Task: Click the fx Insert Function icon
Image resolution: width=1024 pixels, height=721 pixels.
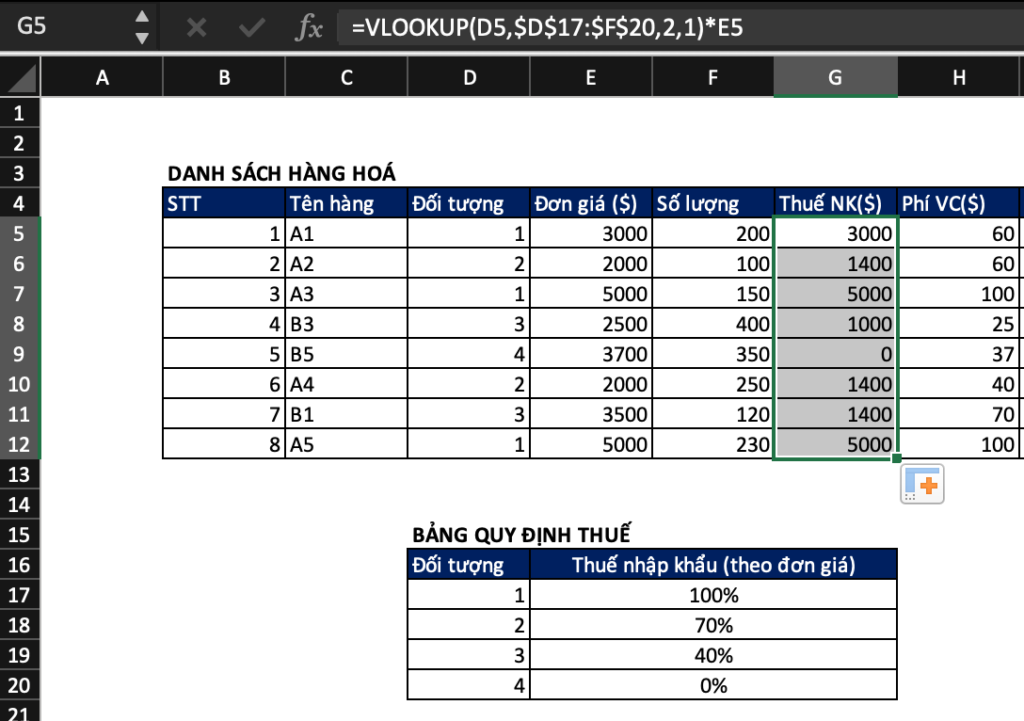Action: (310, 29)
